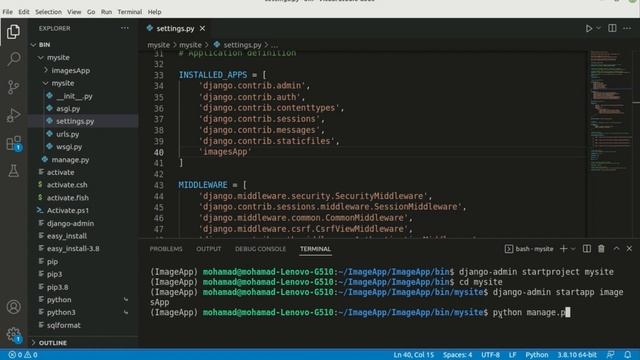Screen dimensions: 640x360
Task: Open the Selection menu
Action: click(x=48, y=12)
